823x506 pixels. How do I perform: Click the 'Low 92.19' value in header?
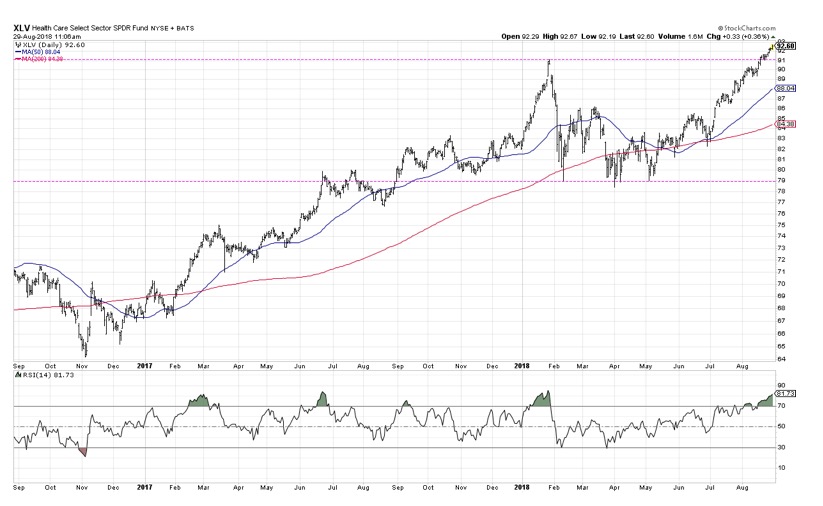[598, 37]
